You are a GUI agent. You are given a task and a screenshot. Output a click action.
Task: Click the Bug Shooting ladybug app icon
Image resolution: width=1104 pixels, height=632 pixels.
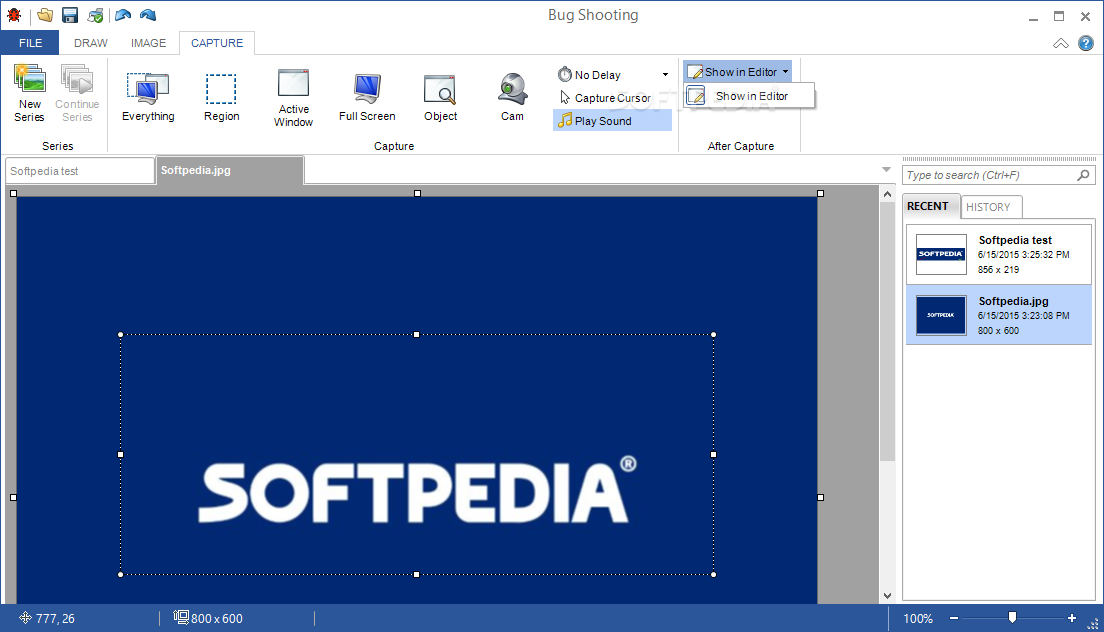point(13,15)
